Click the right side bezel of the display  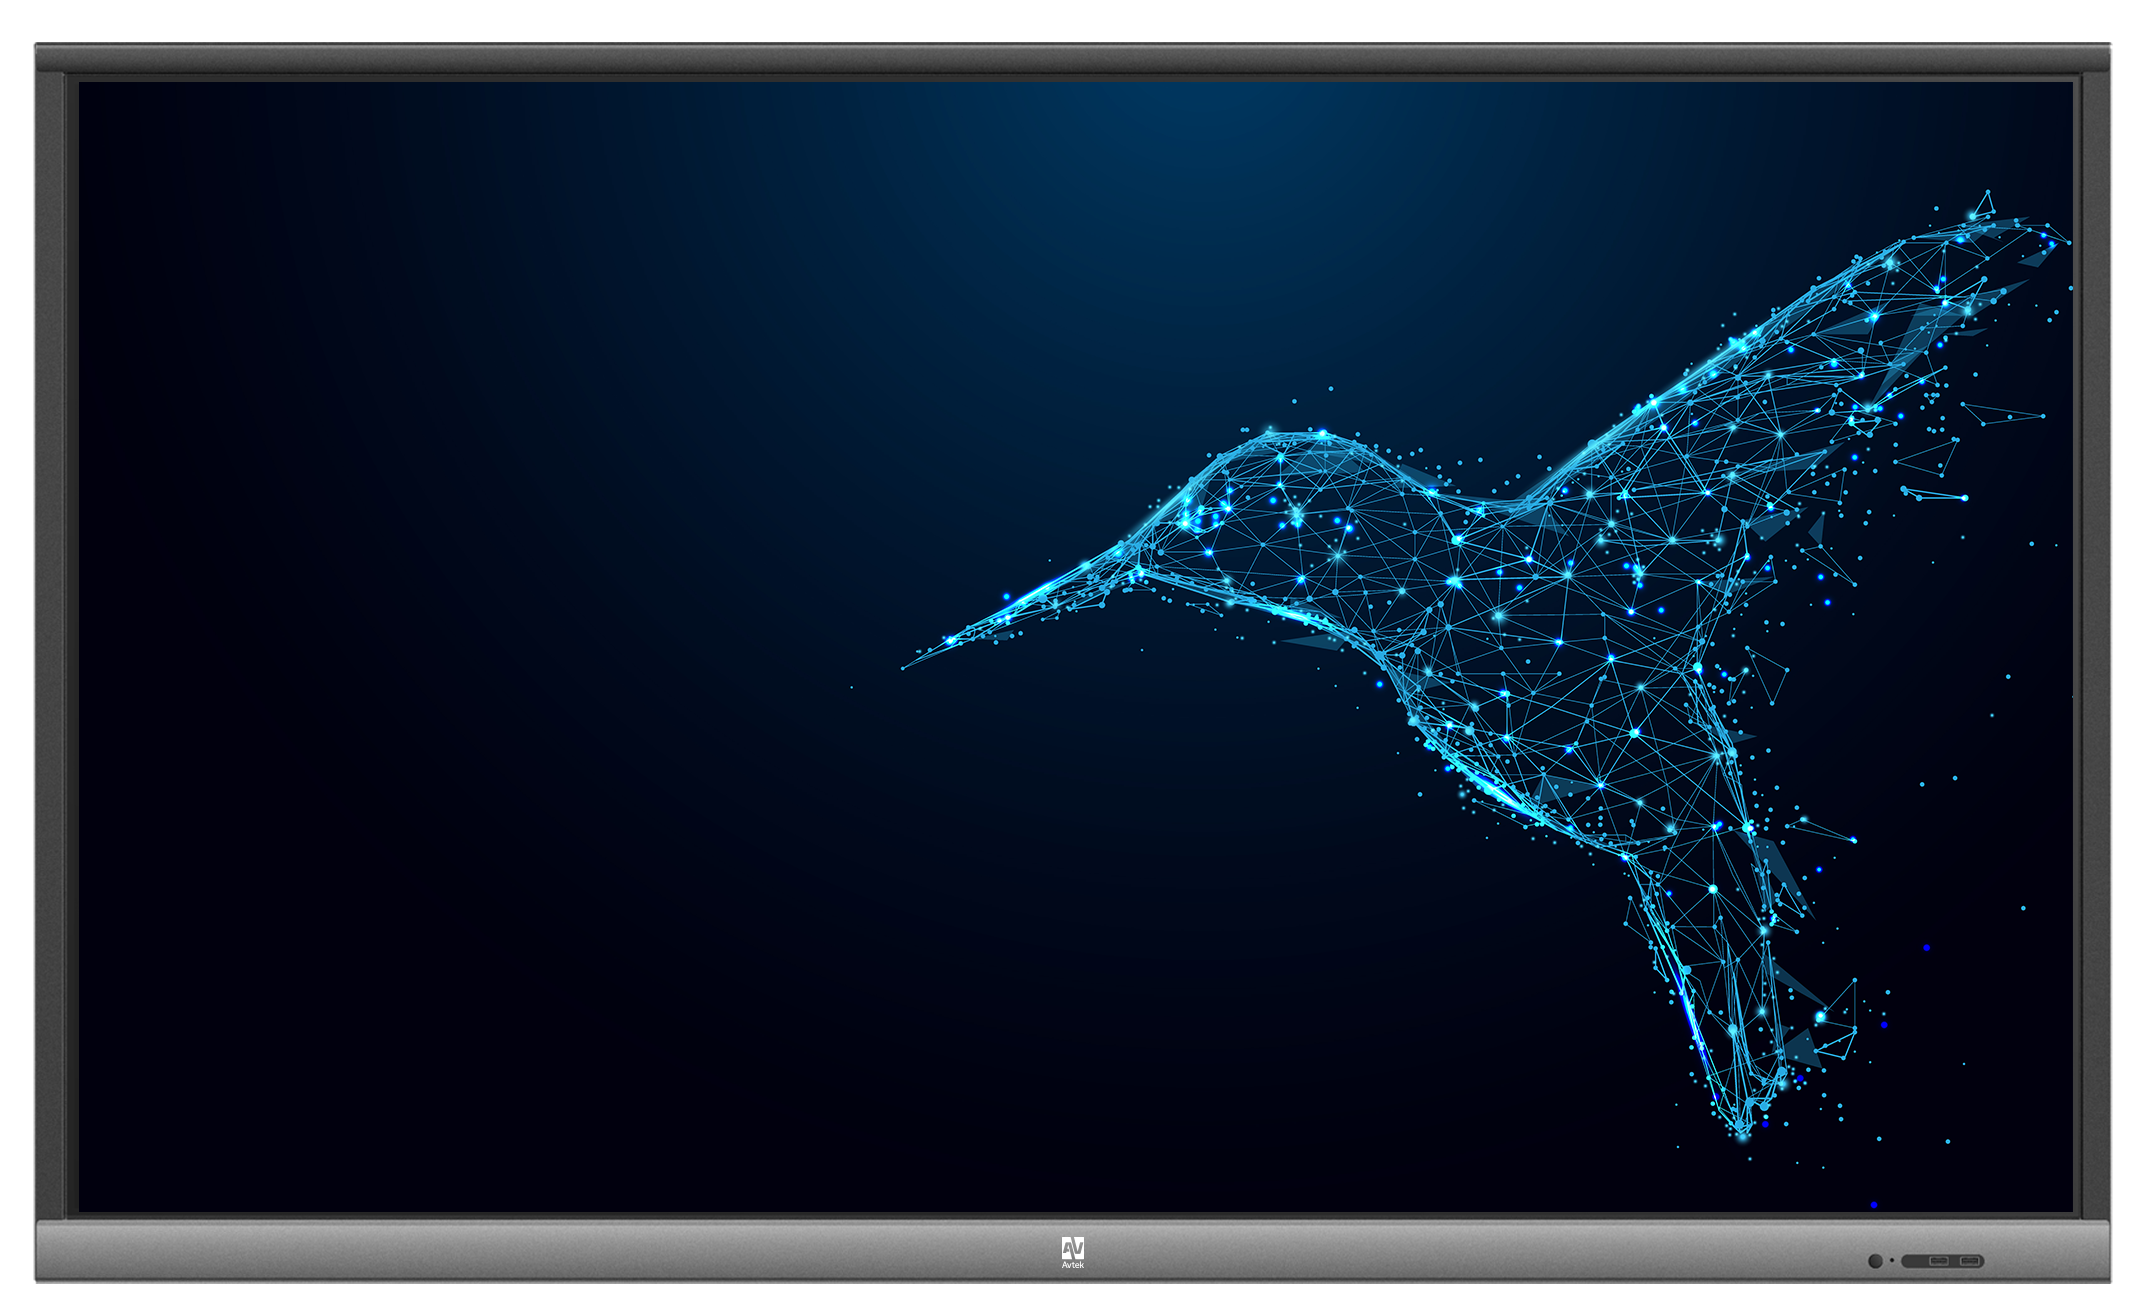(x=2096, y=650)
